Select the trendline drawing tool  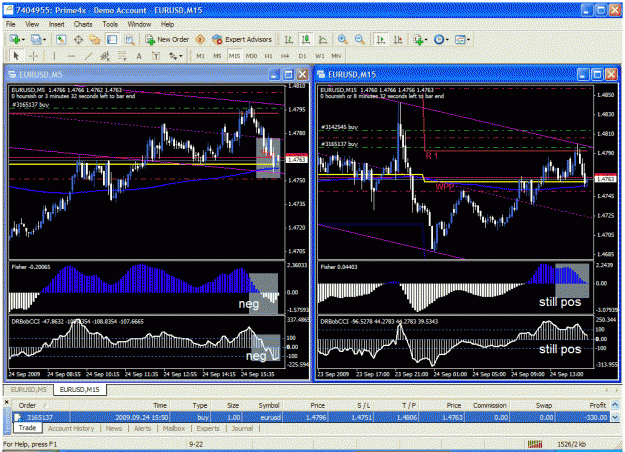coord(88,56)
